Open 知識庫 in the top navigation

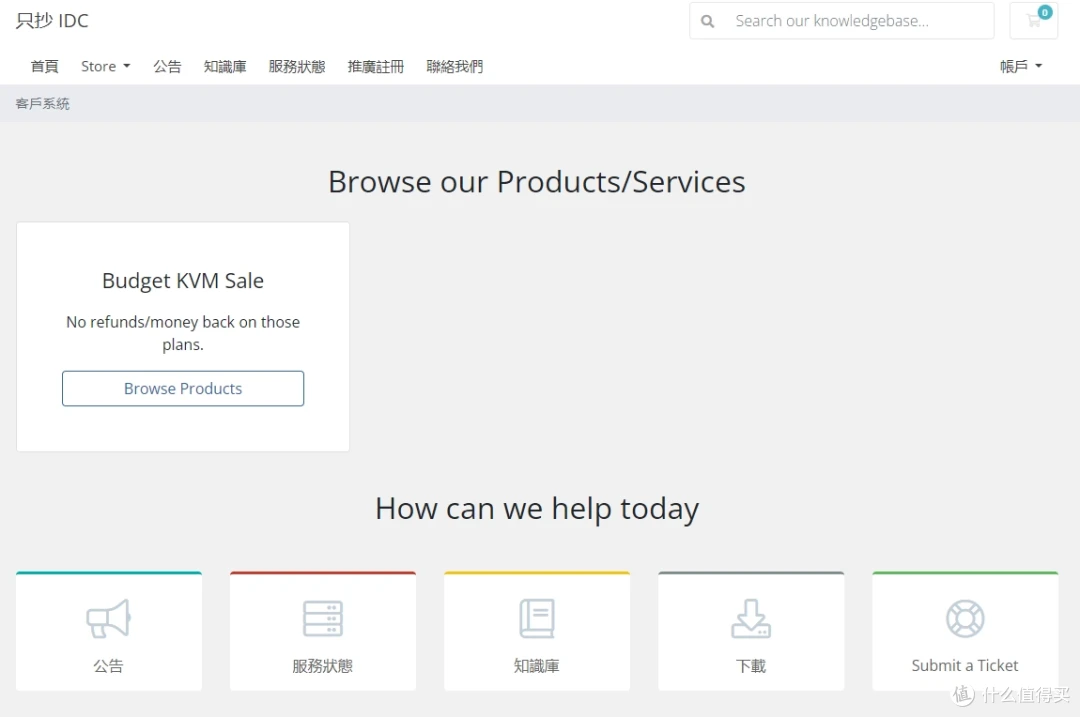coord(225,66)
